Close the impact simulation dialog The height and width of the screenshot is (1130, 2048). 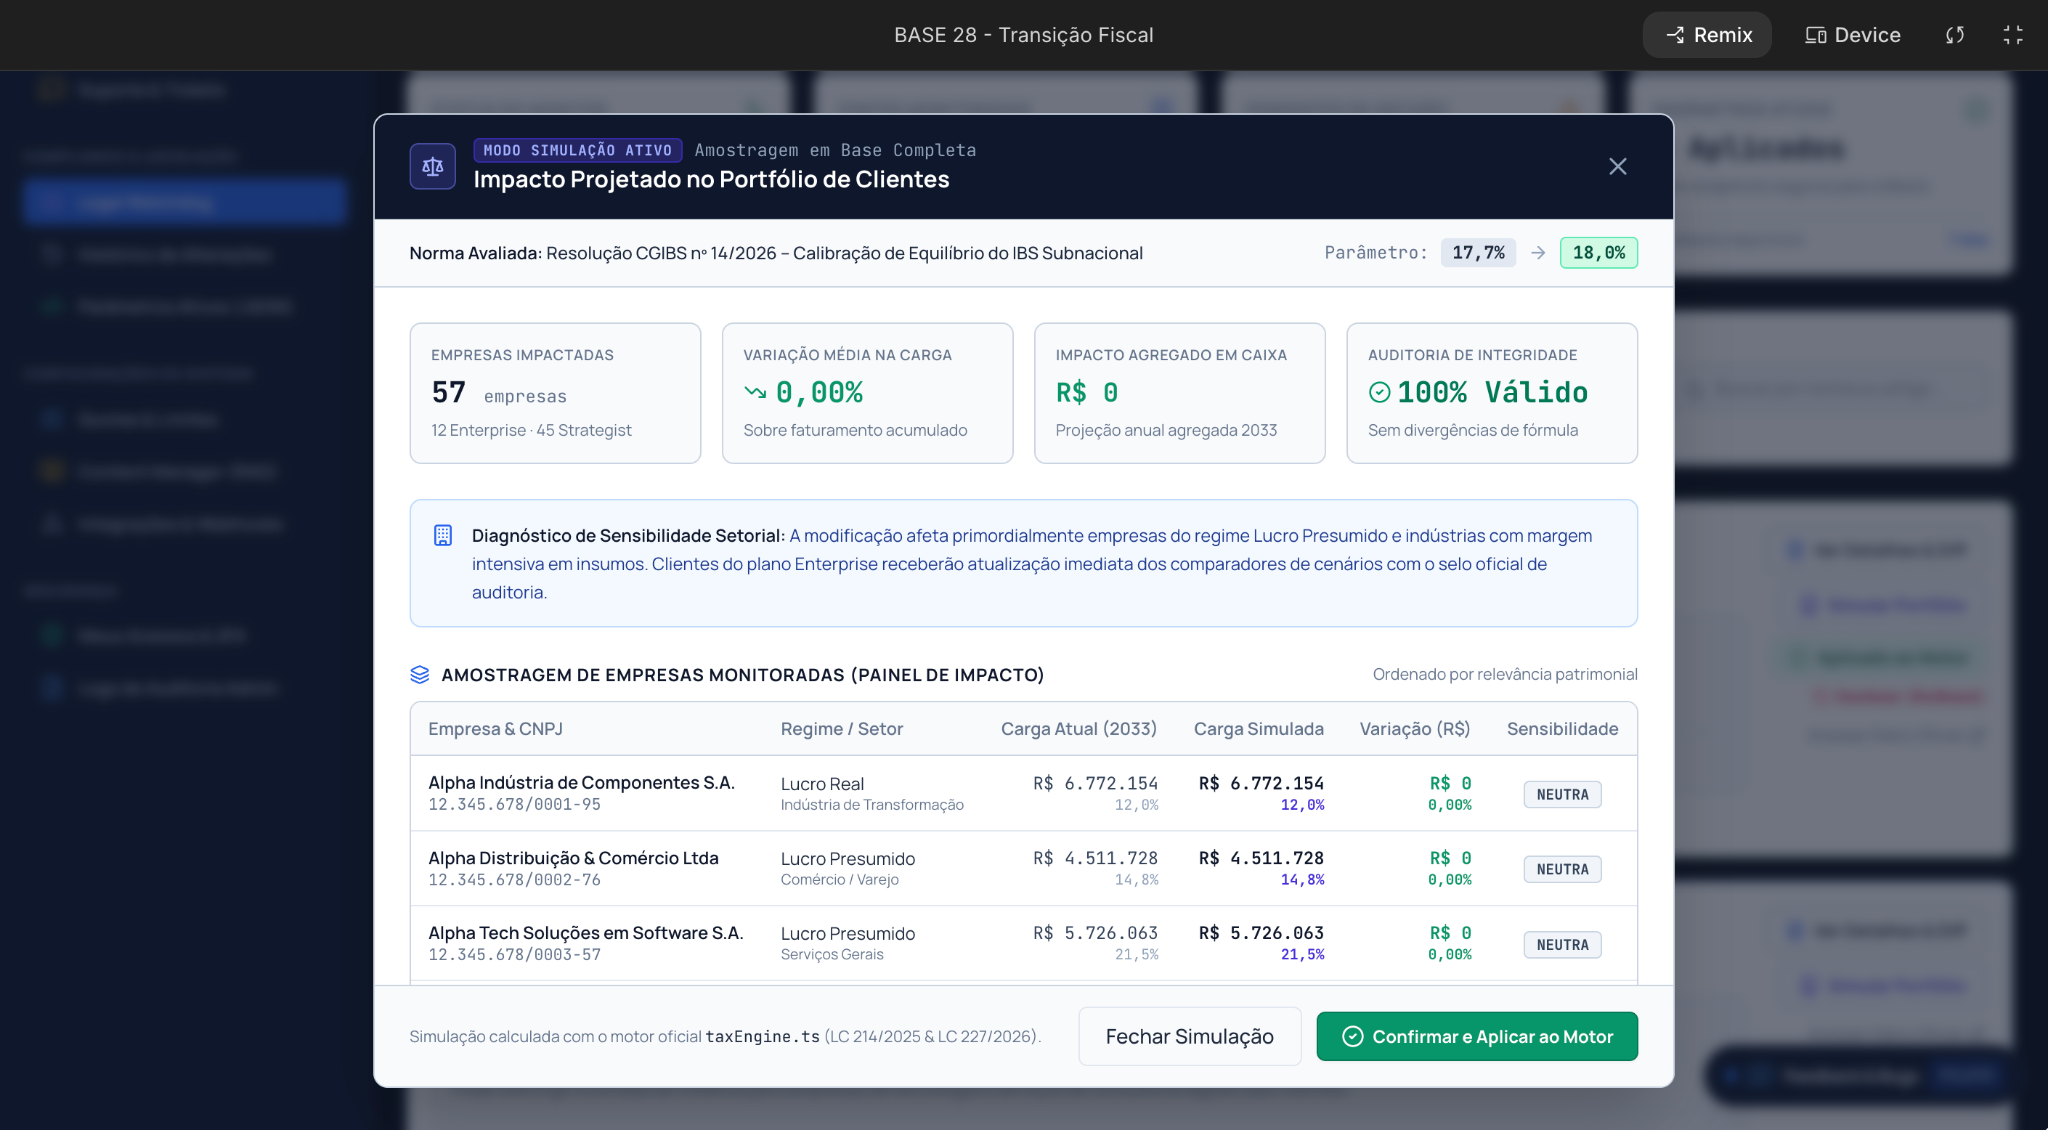tap(1617, 166)
